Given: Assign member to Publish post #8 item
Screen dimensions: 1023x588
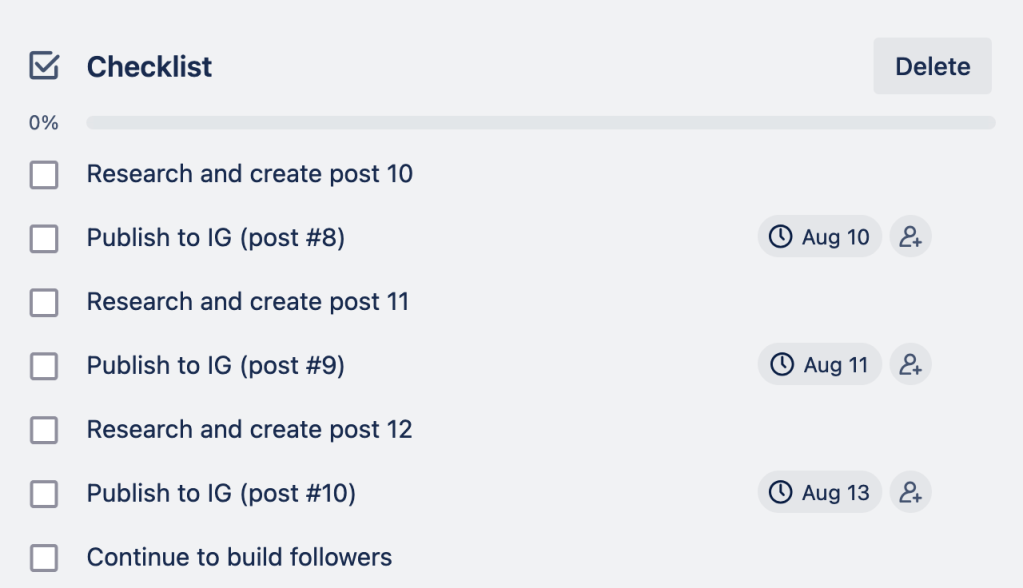Looking at the screenshot, I should (910, 237).
